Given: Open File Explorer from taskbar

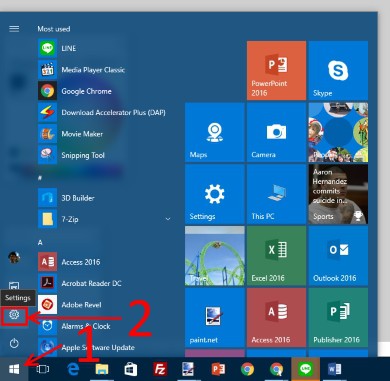Looking at the screenshot, I should pos(102,369).
